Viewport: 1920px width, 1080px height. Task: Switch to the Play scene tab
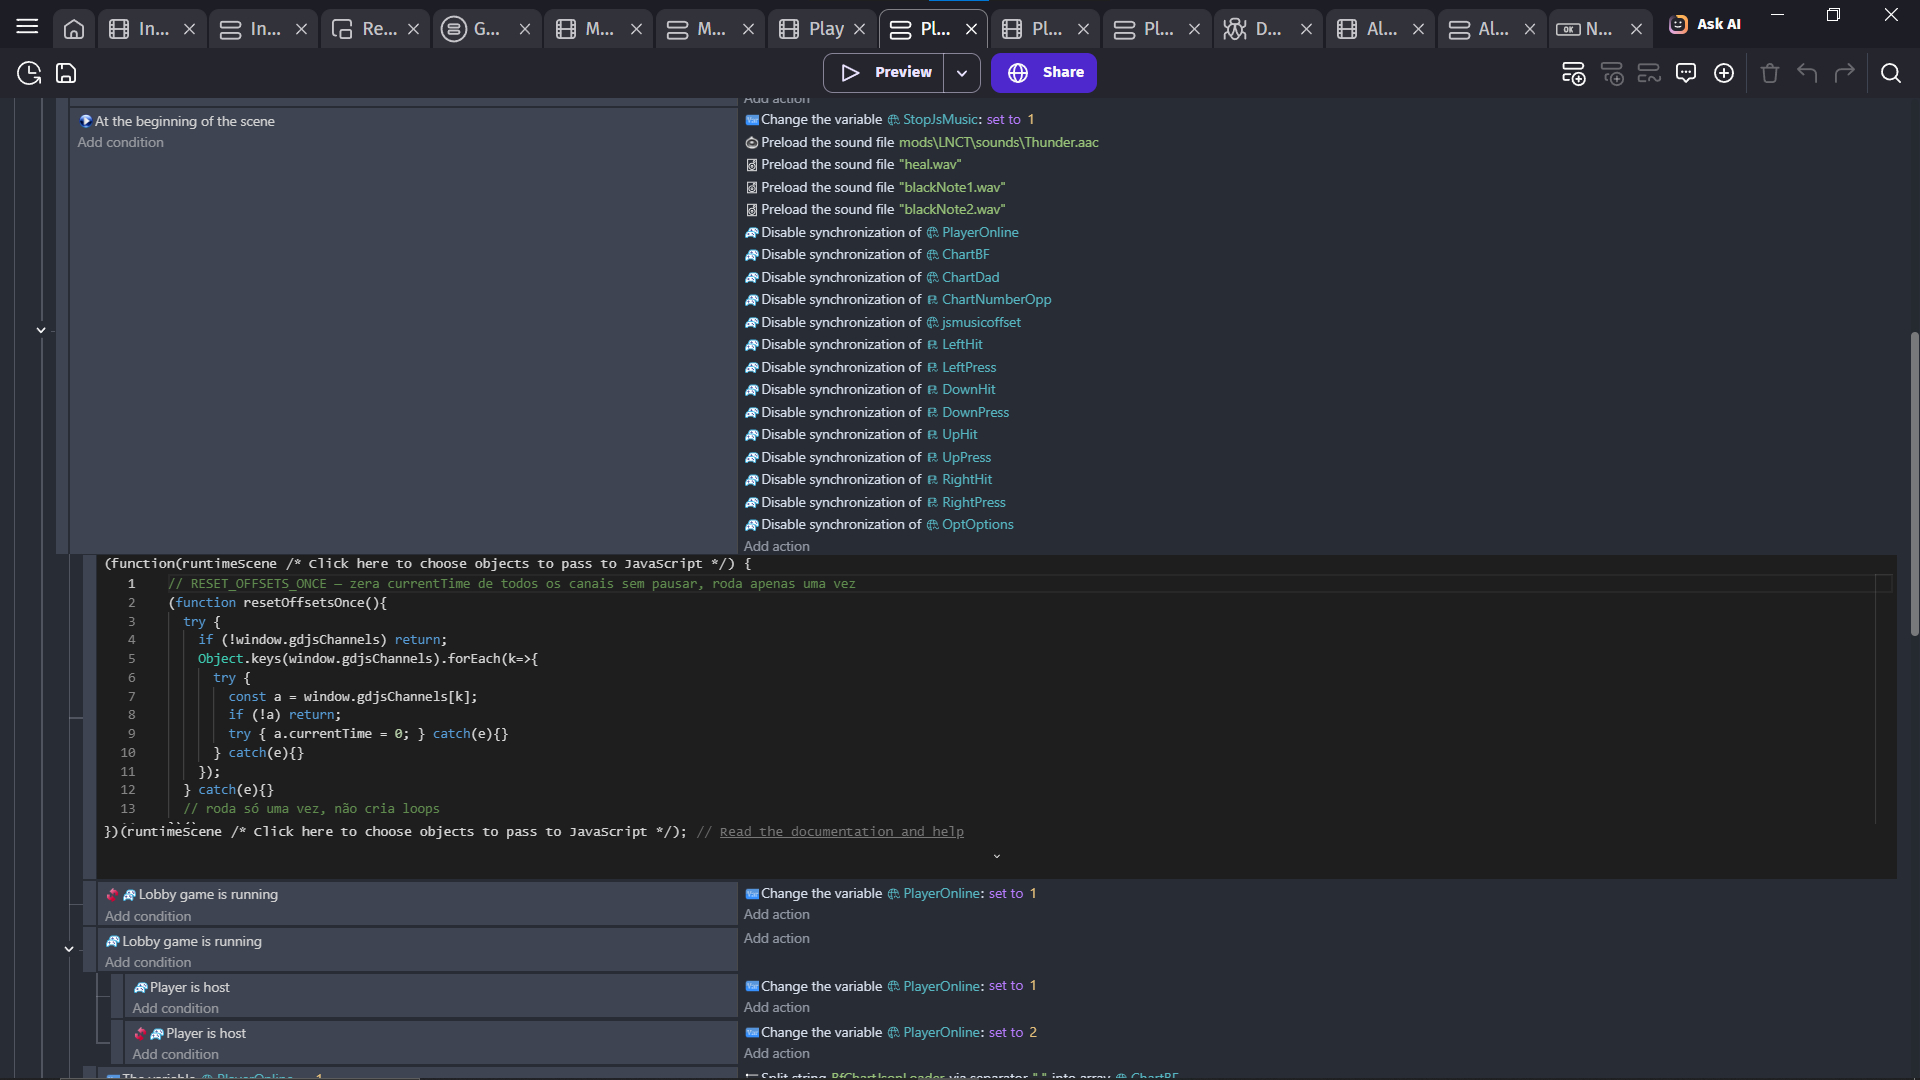click(825, 29)
